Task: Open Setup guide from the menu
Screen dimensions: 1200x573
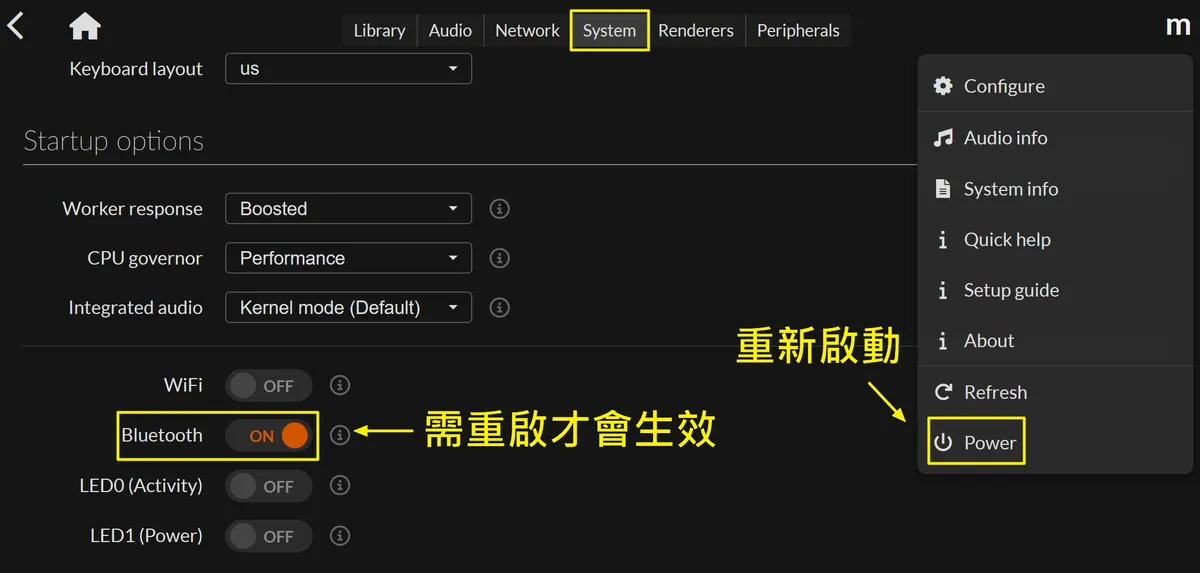Action: 1055,291
